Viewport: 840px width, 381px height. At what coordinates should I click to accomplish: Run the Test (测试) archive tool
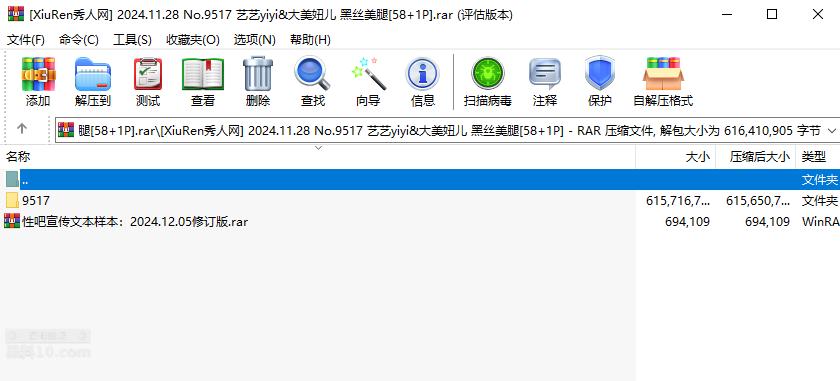pyautogui.click(x=148, y=81)
